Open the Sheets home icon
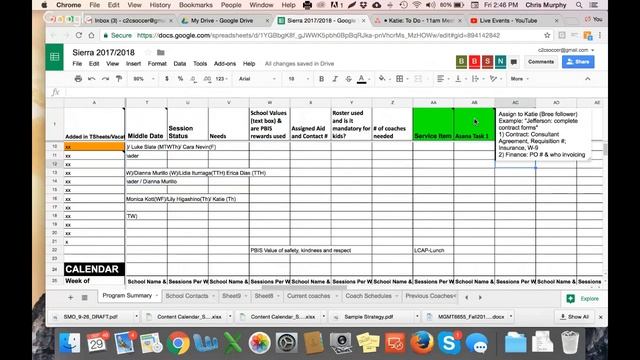 pos(55,57)
